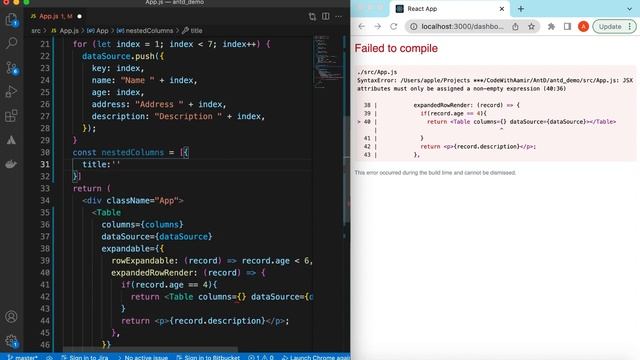Click the compare changes icon in editor toolbar

point(312,16)
